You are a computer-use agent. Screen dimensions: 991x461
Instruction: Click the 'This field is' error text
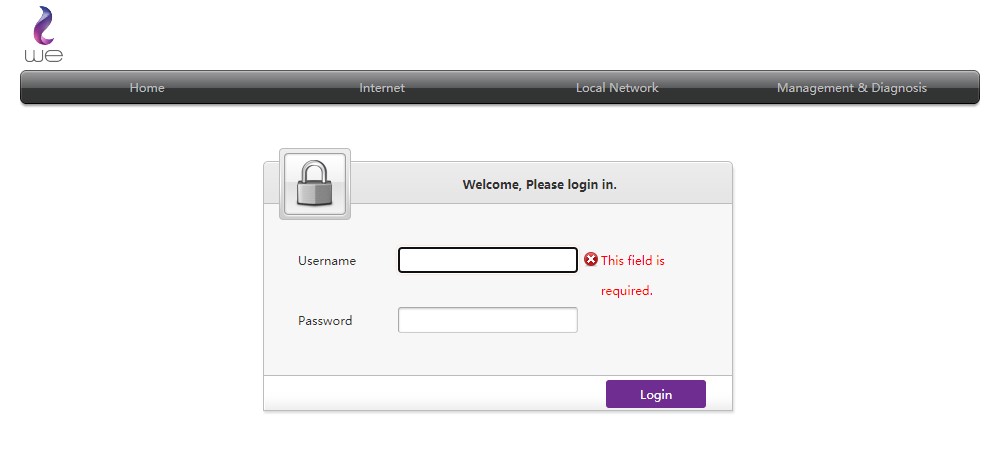[633, 261]
